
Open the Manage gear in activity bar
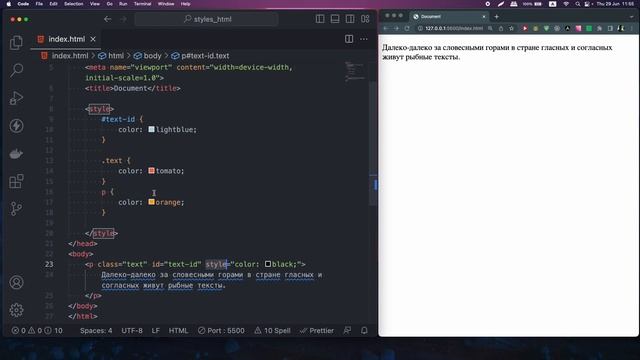(16, 310)
